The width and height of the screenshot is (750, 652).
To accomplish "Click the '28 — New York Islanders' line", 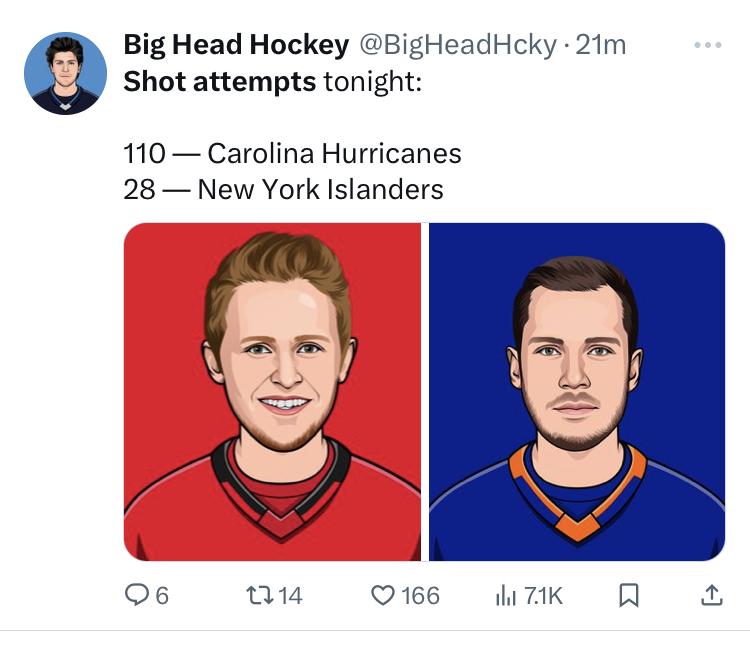I will [283, 189].
